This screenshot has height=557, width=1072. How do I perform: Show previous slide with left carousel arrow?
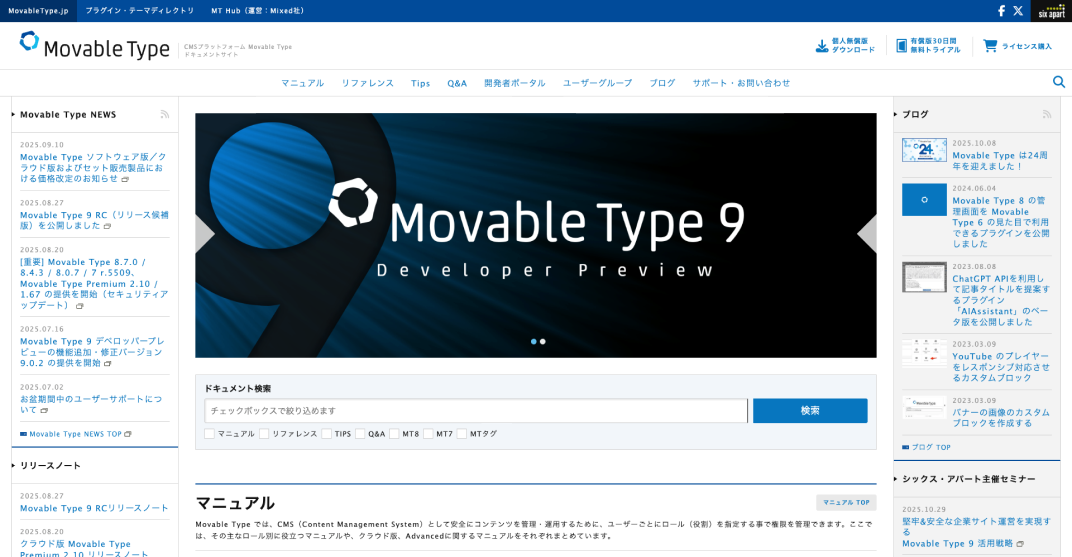pos(205,234)
